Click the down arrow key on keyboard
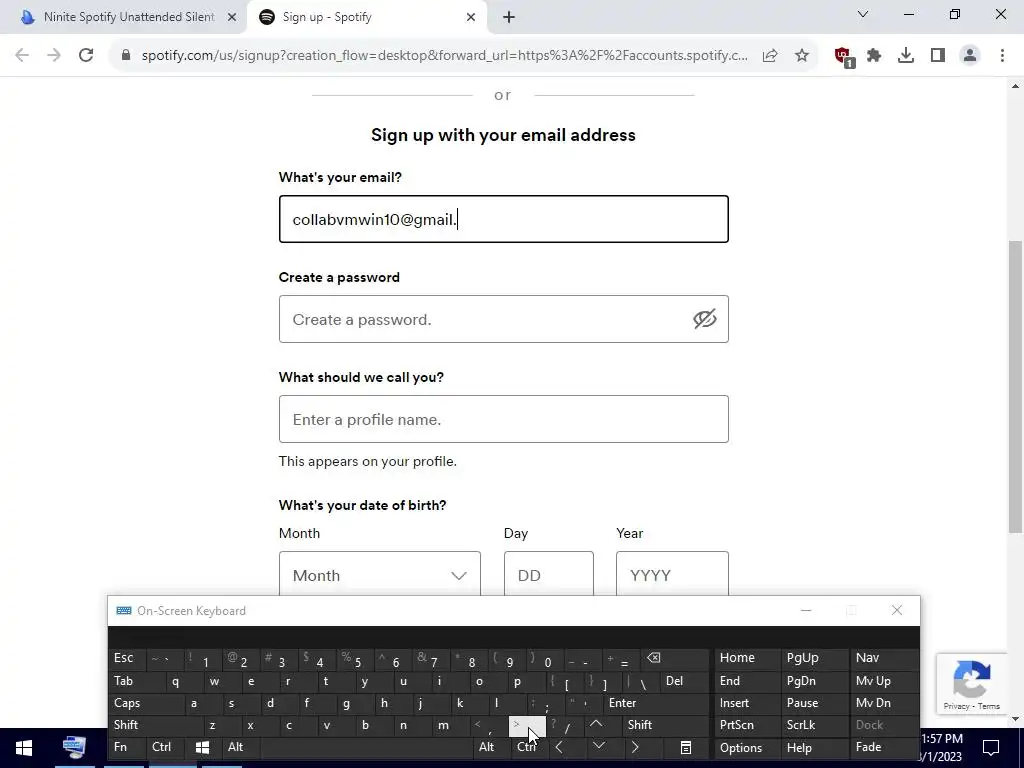Screen dimensions: 1024x768 pyautogui.click(x=599, y=747)
